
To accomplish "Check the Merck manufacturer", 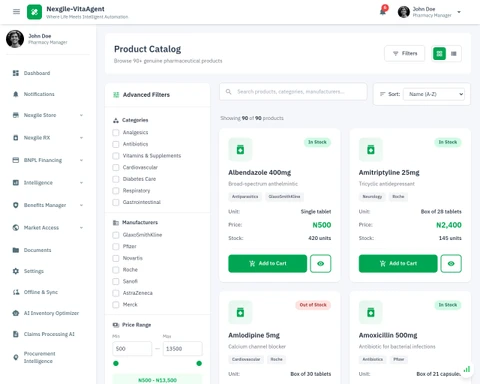I will [x=116, y=305].
